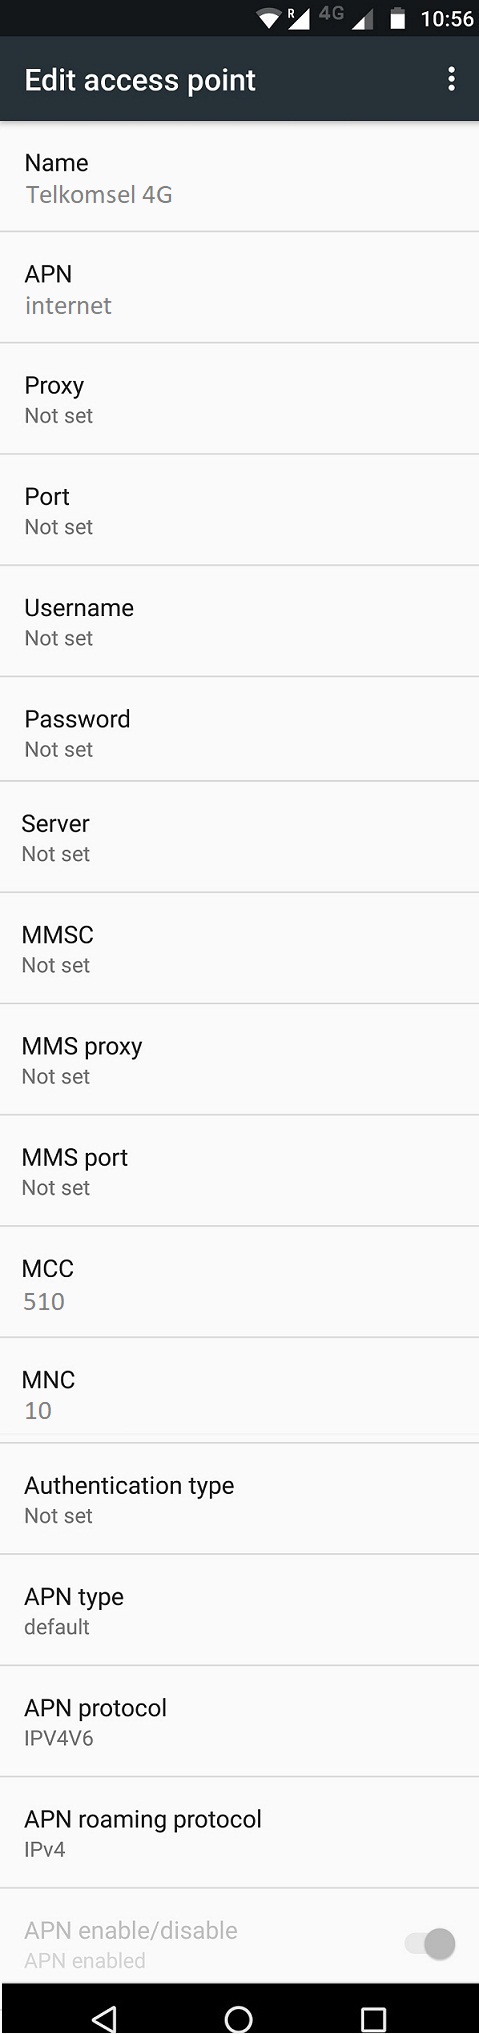Open the APN protocol IPV4V6 selector
The width and height of the screenshot is (479, 2034).
click(x=239, y=1721)
